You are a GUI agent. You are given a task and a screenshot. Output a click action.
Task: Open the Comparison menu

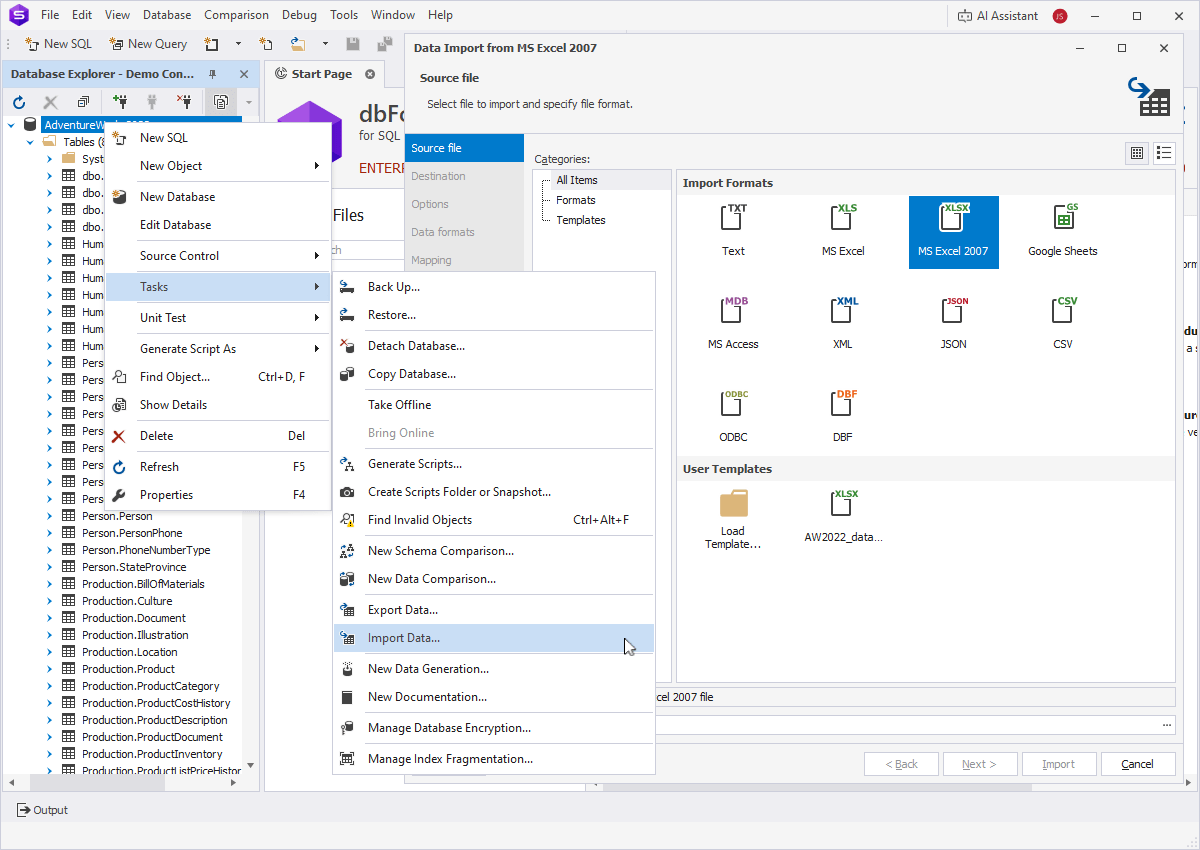(236, 14)
